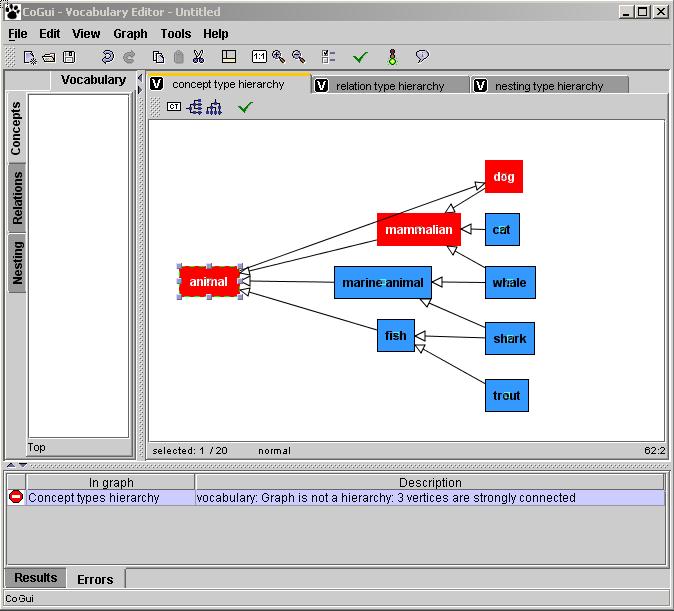Viewport: 674px width, 611px height.
Task: Select the animal concept node
Action: [209, 282]
